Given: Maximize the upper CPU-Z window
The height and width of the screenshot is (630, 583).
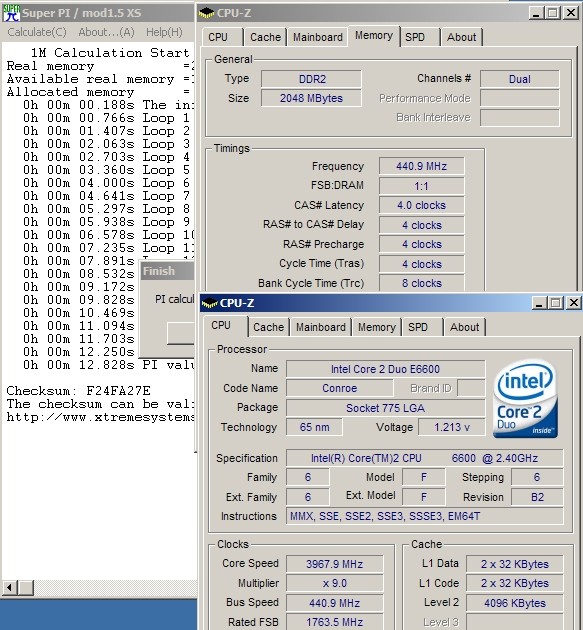Looking at the screenshot, I should coord(552,13).
